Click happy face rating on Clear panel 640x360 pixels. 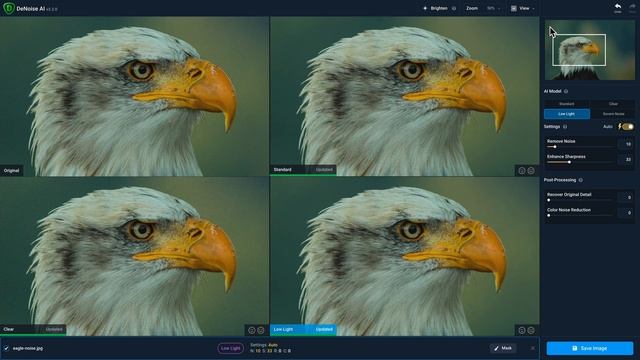point(252,330)
